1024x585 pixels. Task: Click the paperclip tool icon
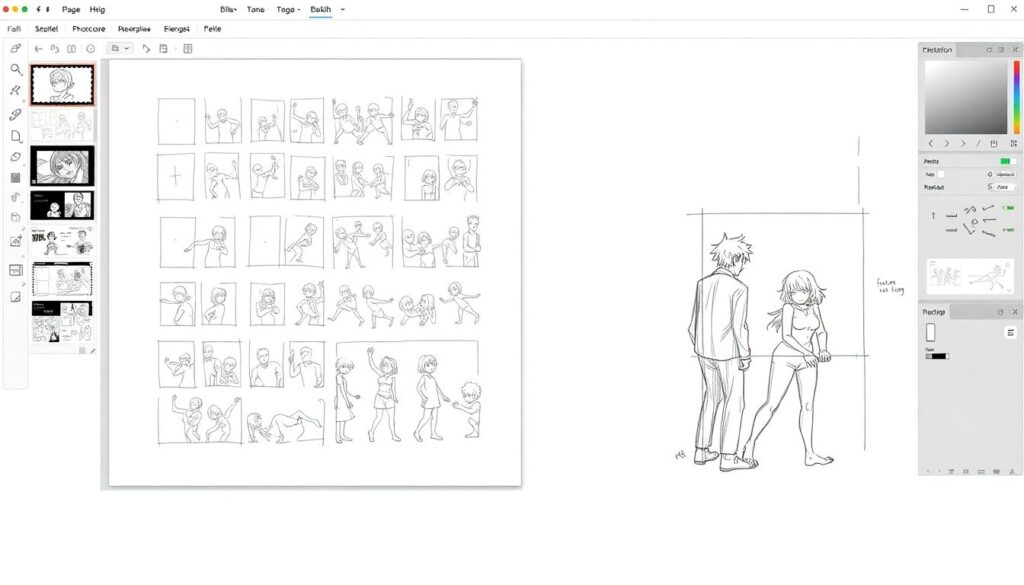point(16,115)
